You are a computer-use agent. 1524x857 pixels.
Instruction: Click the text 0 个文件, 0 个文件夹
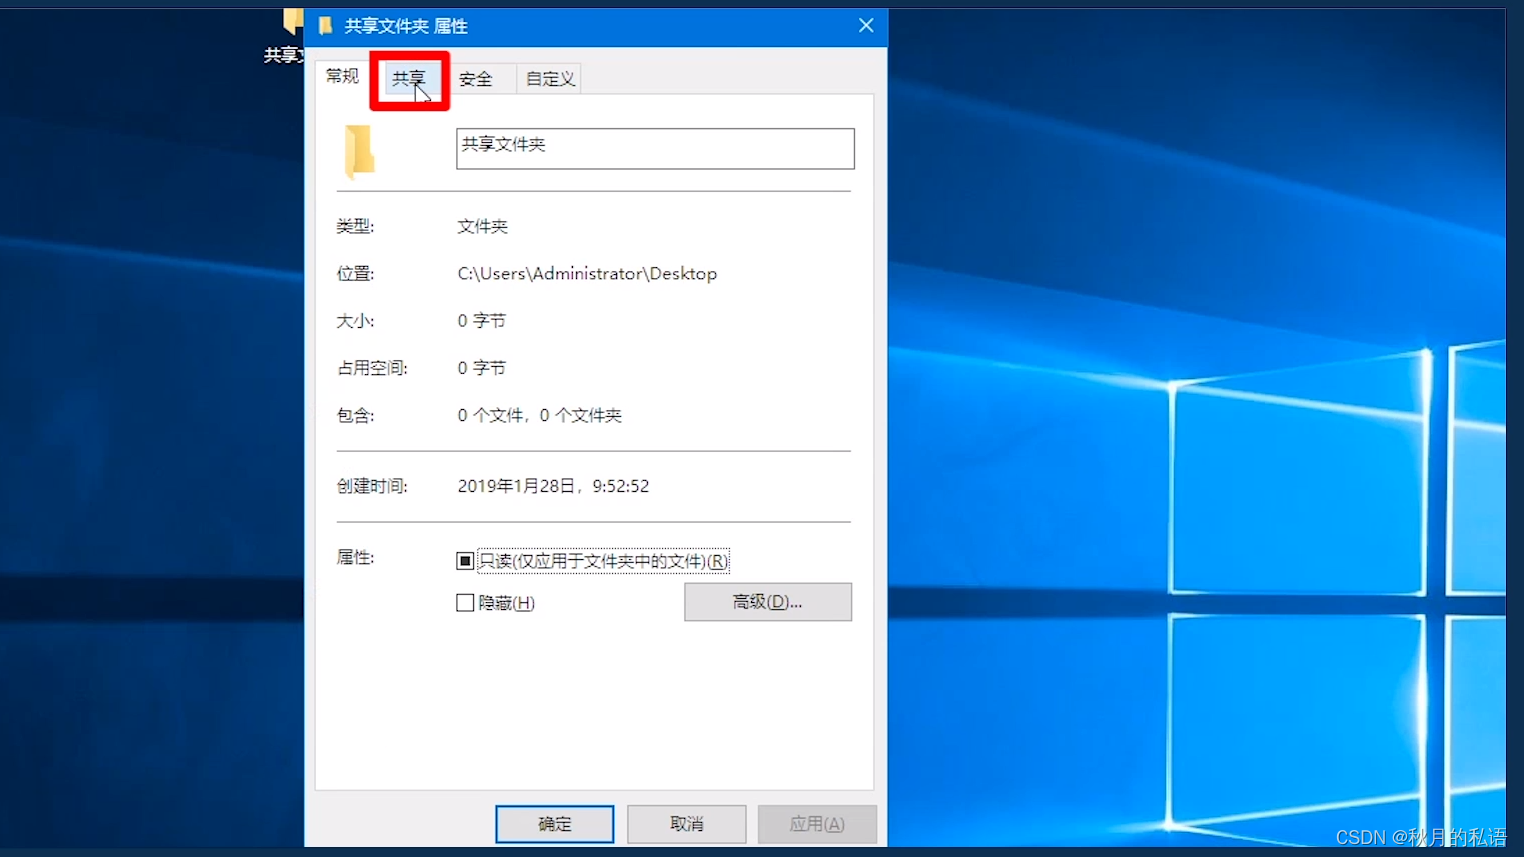(x=539, y=415)
